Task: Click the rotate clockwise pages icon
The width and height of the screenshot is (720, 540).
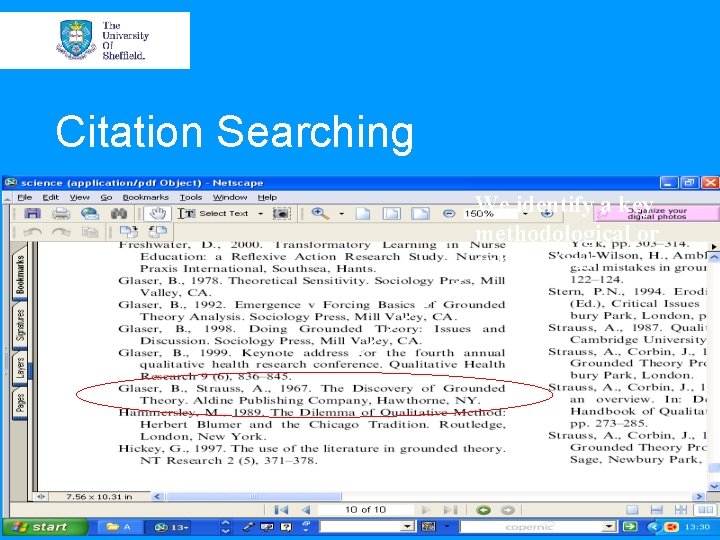Action: click(129, 232)
